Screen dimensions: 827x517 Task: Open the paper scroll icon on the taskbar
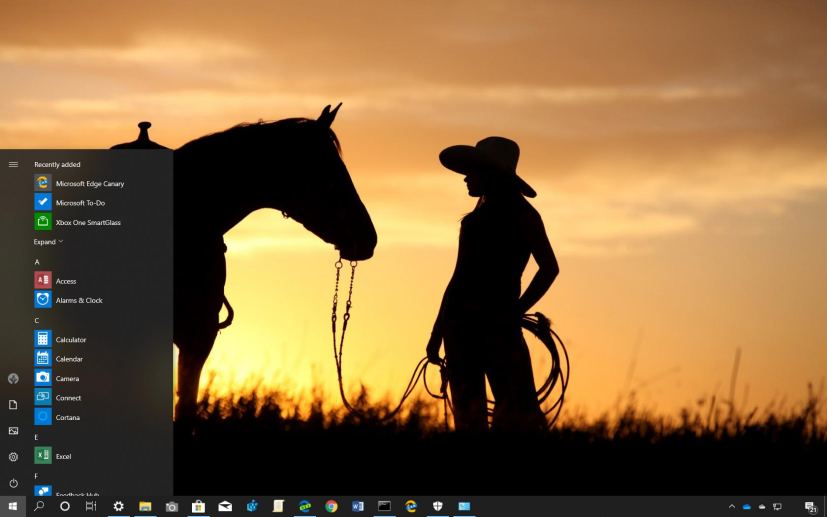[x=278, y=506]
